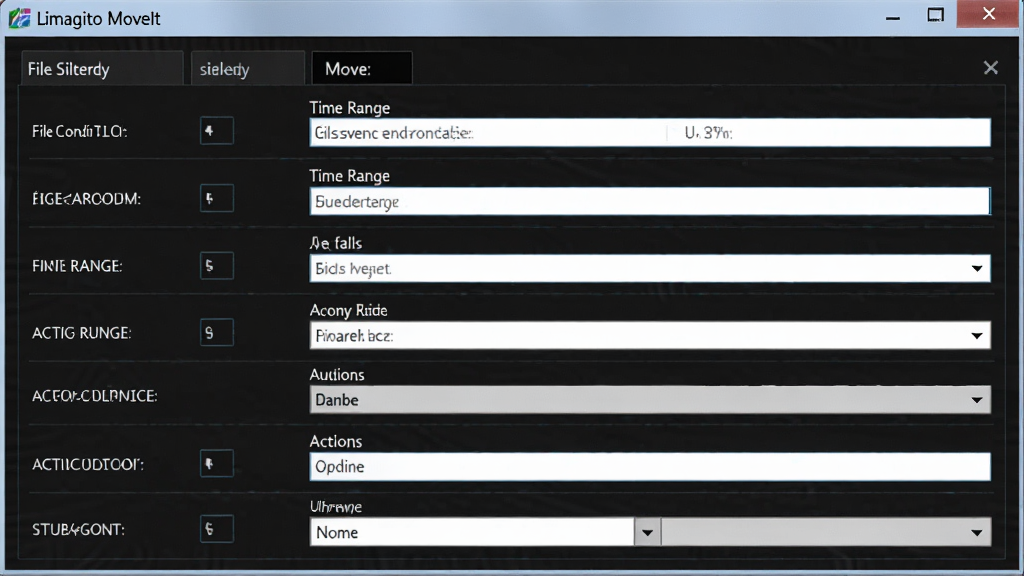This screenshot has height=576, width=1024.
Task: Click the small box beside File ConditTLO
Action: click(x=217, y=131)
